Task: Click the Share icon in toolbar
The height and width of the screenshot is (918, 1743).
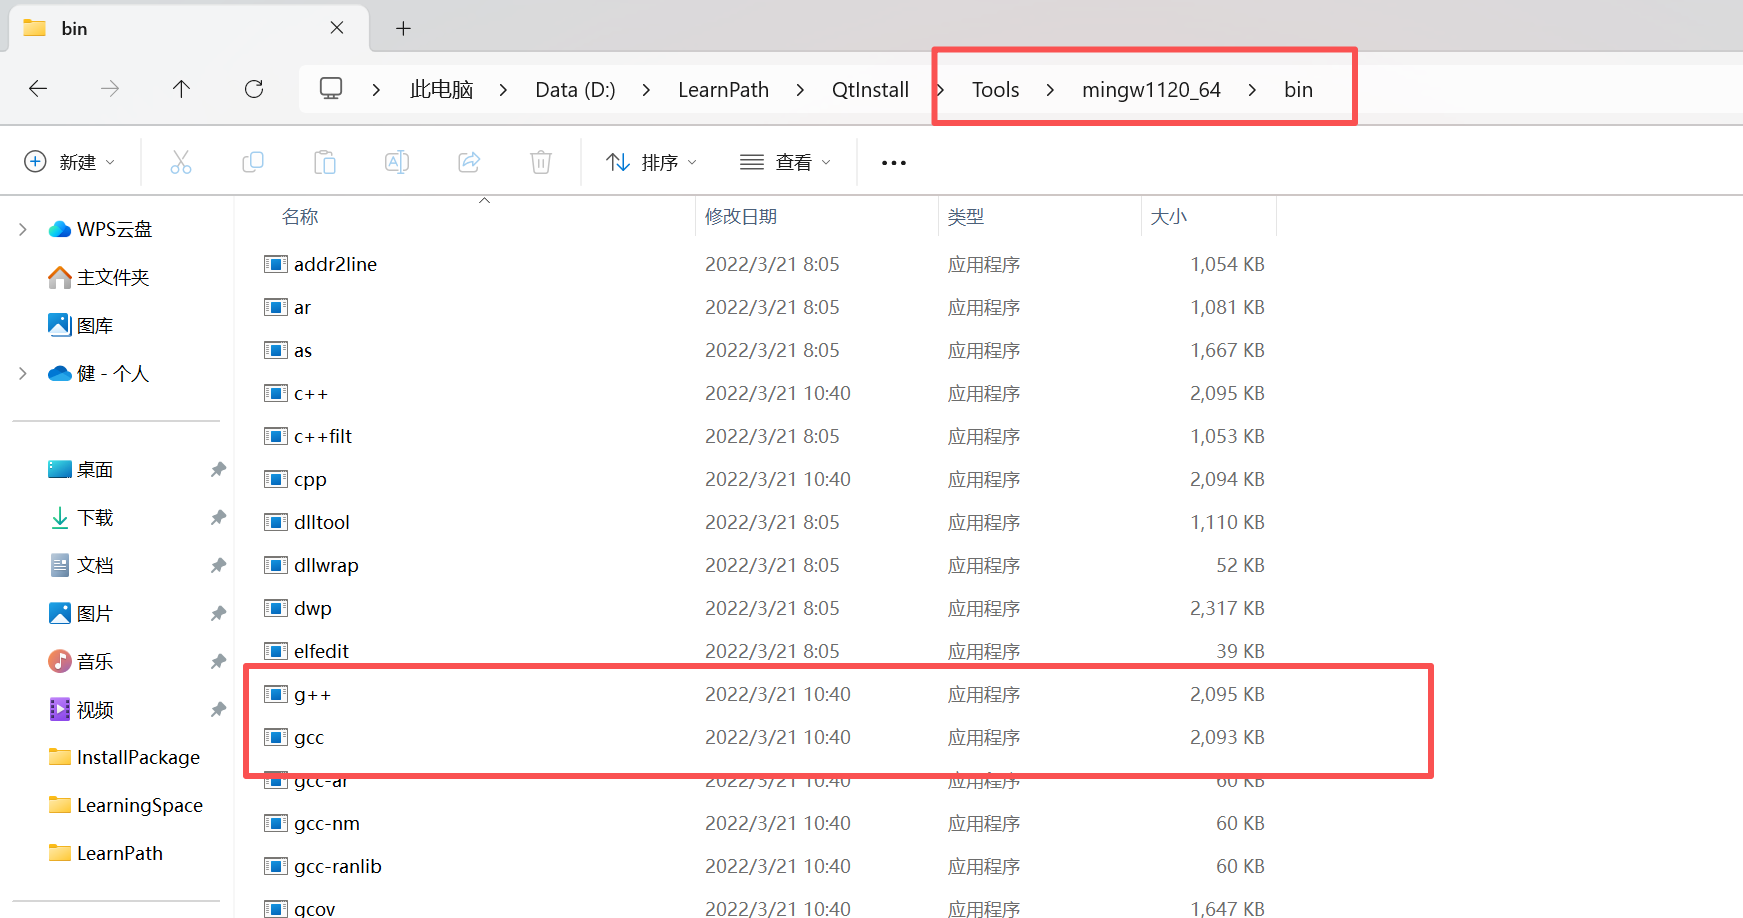Action: pyautogui.click(x=469, y=162)
